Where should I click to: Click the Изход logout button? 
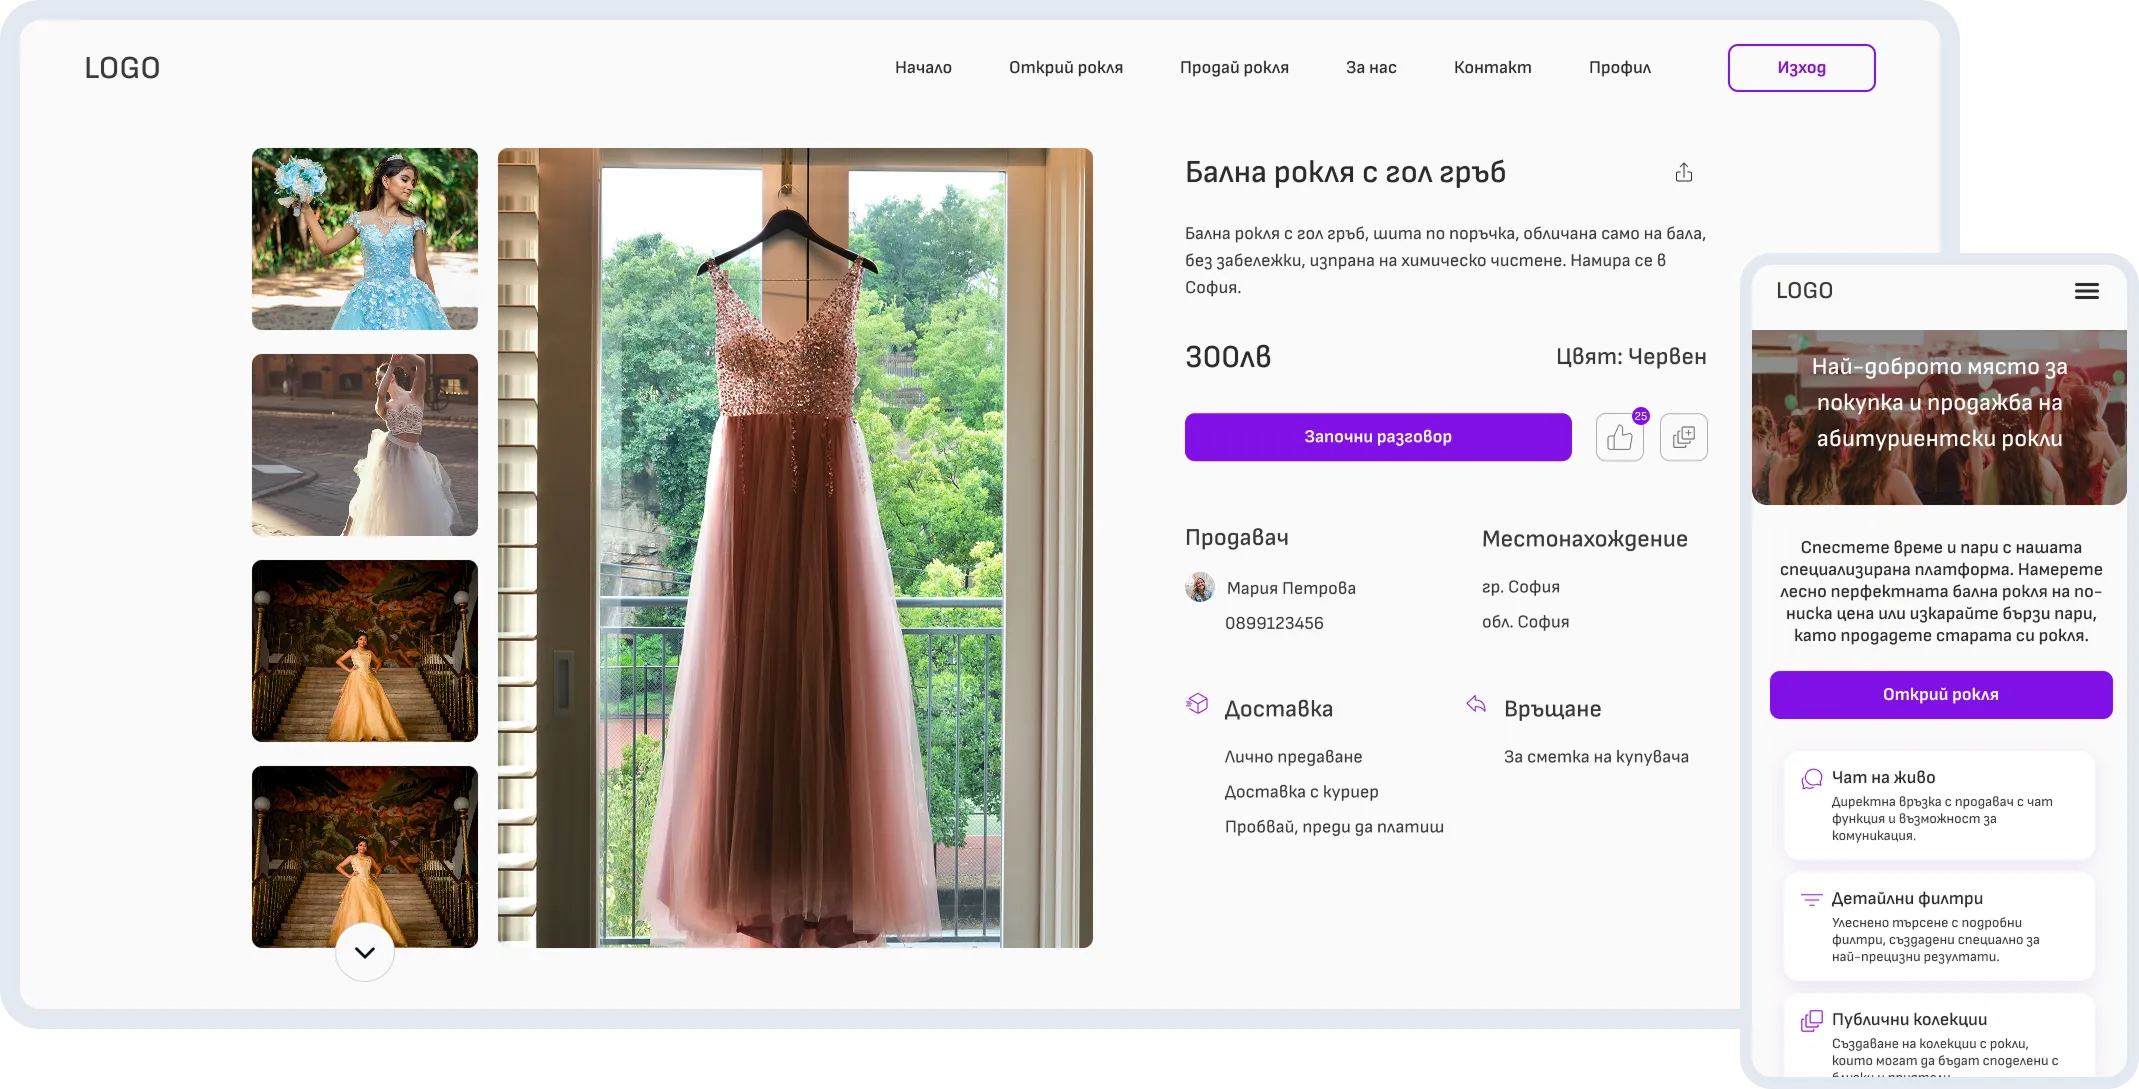(1802, 68)
